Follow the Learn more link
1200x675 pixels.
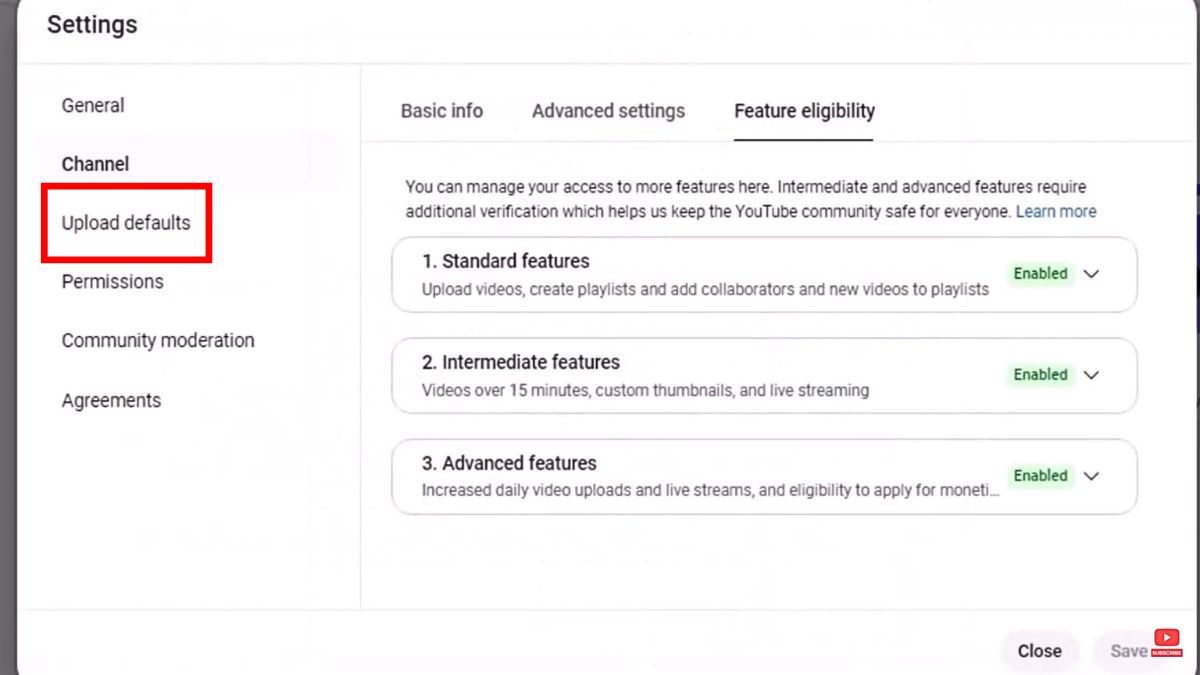tap(1056, 212)
